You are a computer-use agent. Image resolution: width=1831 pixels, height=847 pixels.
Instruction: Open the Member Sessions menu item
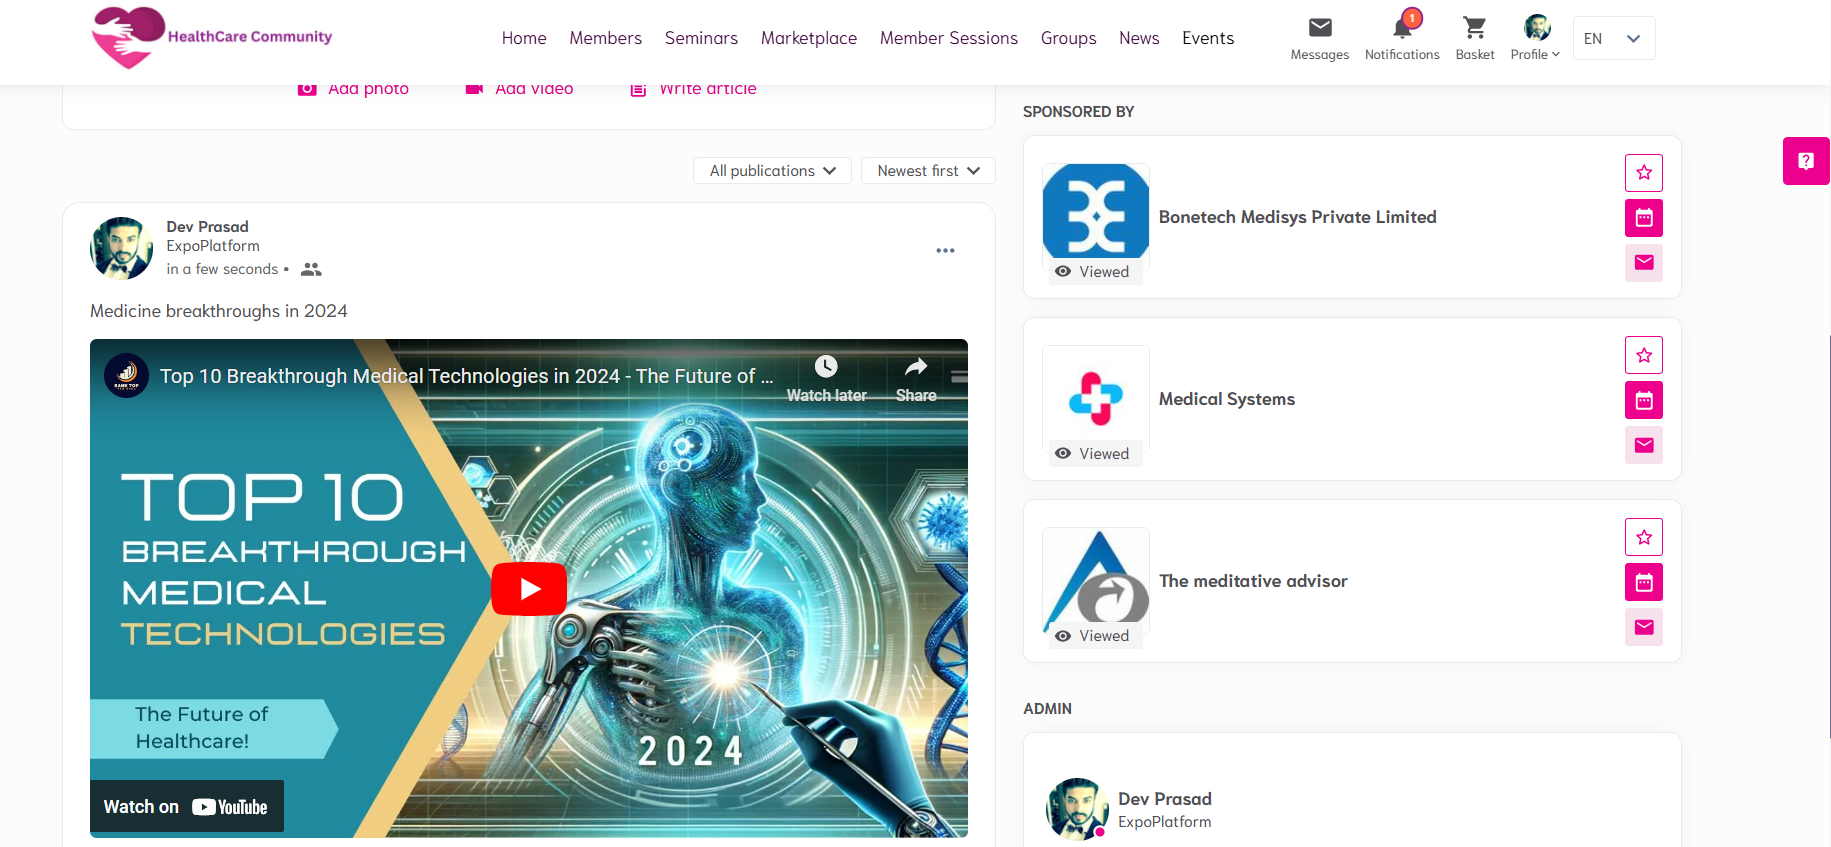[948, 38]
